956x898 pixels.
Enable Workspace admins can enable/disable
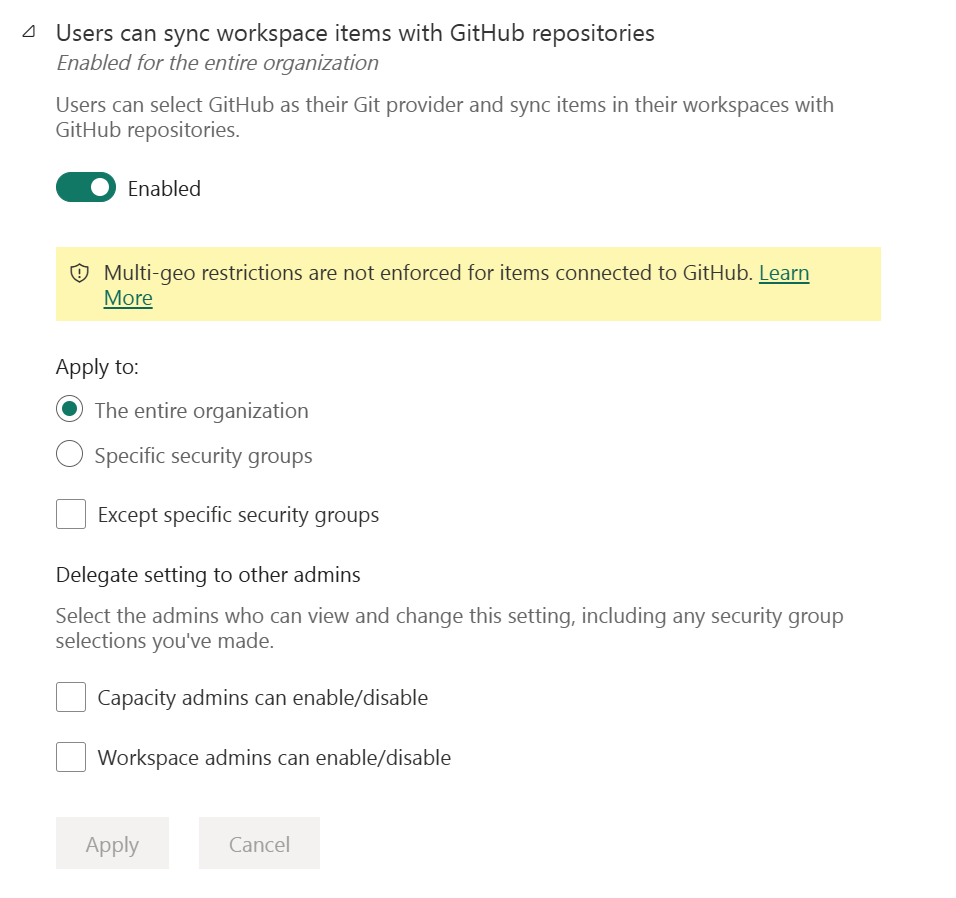pos(70,757)
